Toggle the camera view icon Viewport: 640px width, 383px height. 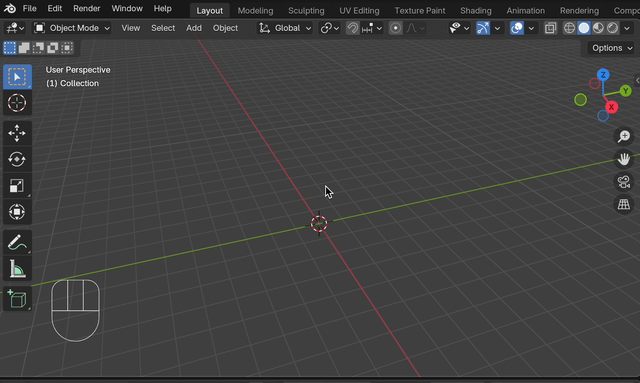click(624, 182)
